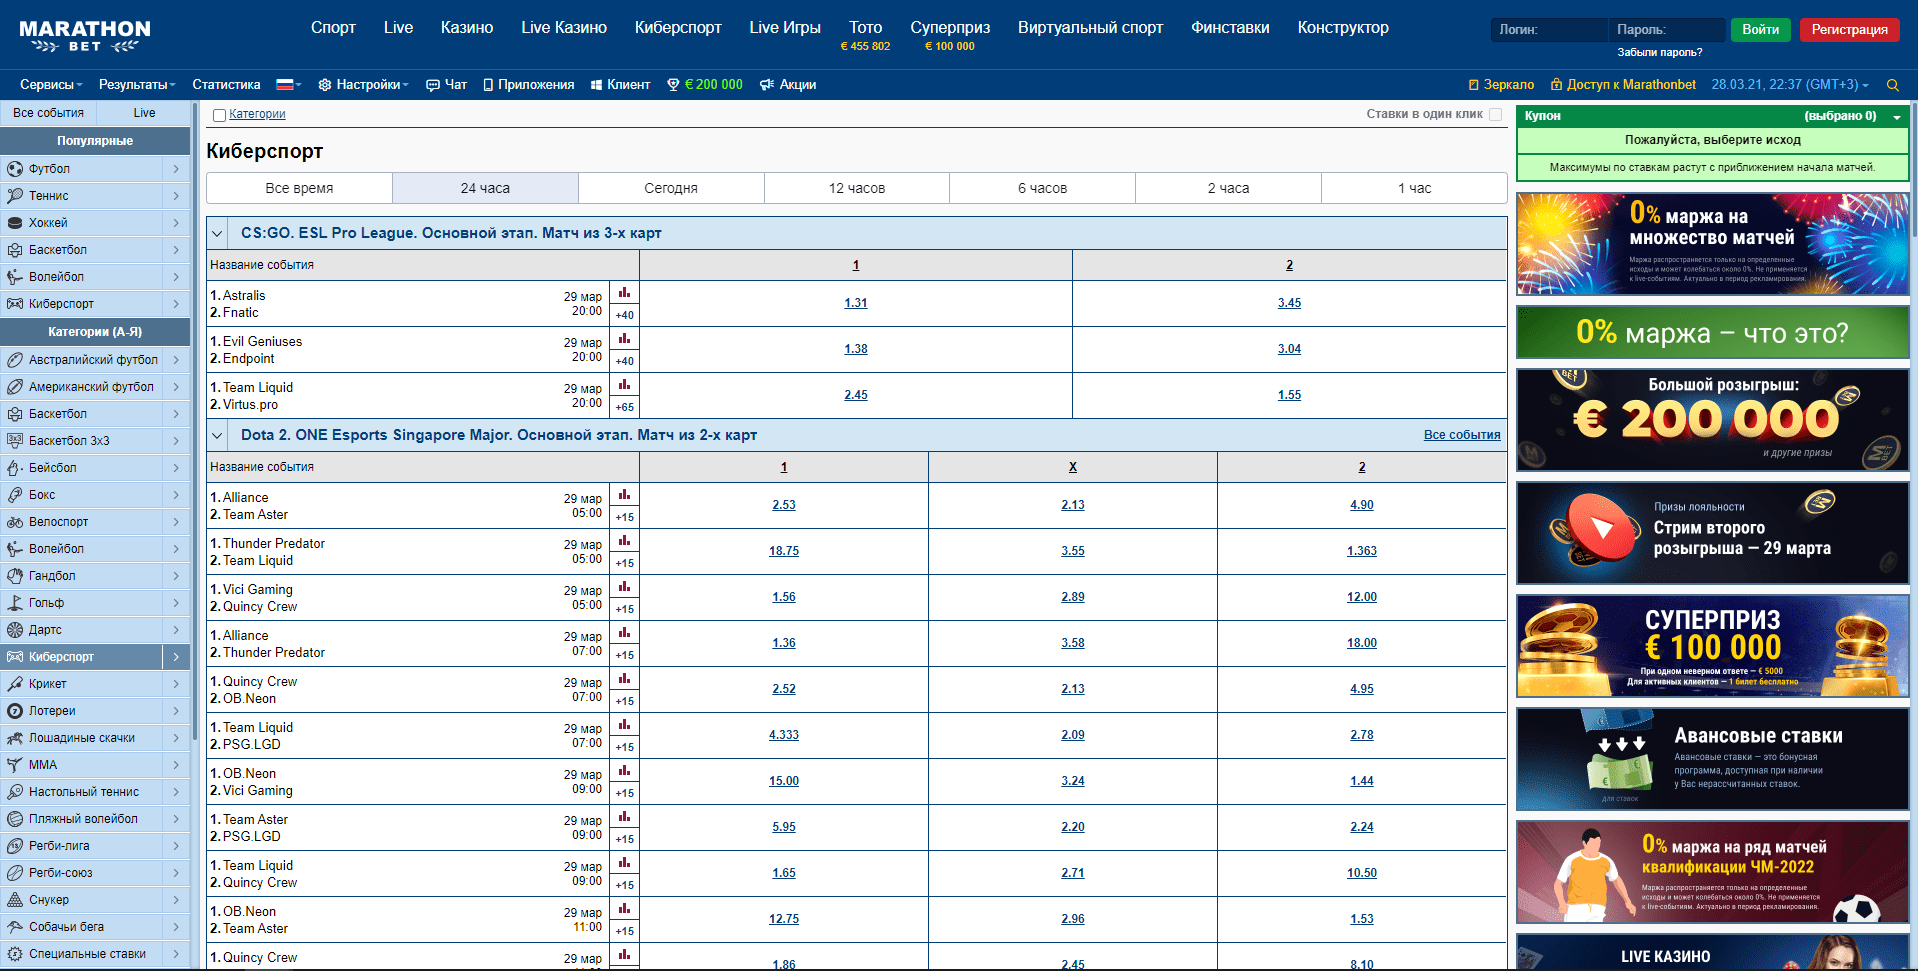Focus the Пароль input field
The image size is (1918, 971).
click(x=1667, y=30)
